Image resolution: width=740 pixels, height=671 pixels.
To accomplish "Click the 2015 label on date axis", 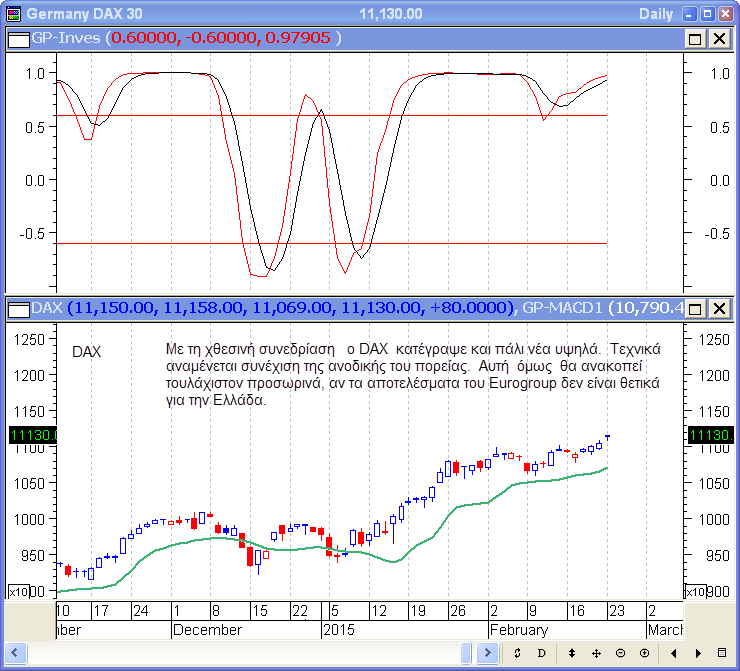I will (x=339, y=630).
